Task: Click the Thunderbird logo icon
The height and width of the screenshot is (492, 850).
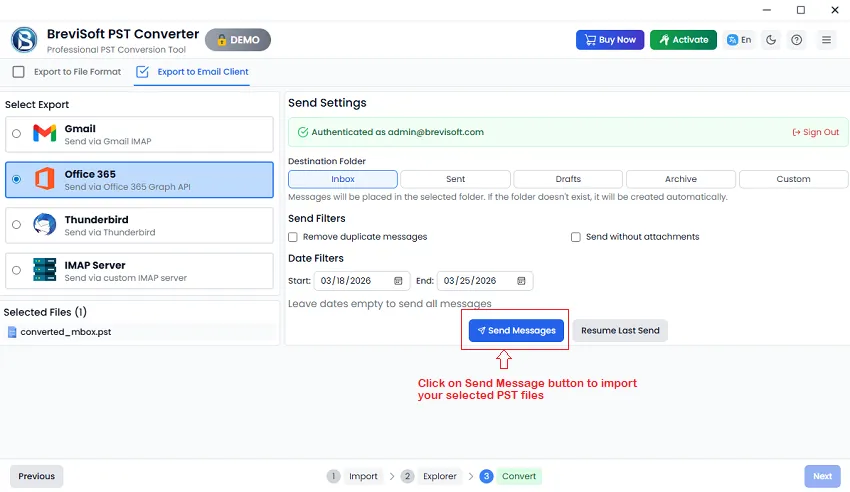Action: [44, 224]
